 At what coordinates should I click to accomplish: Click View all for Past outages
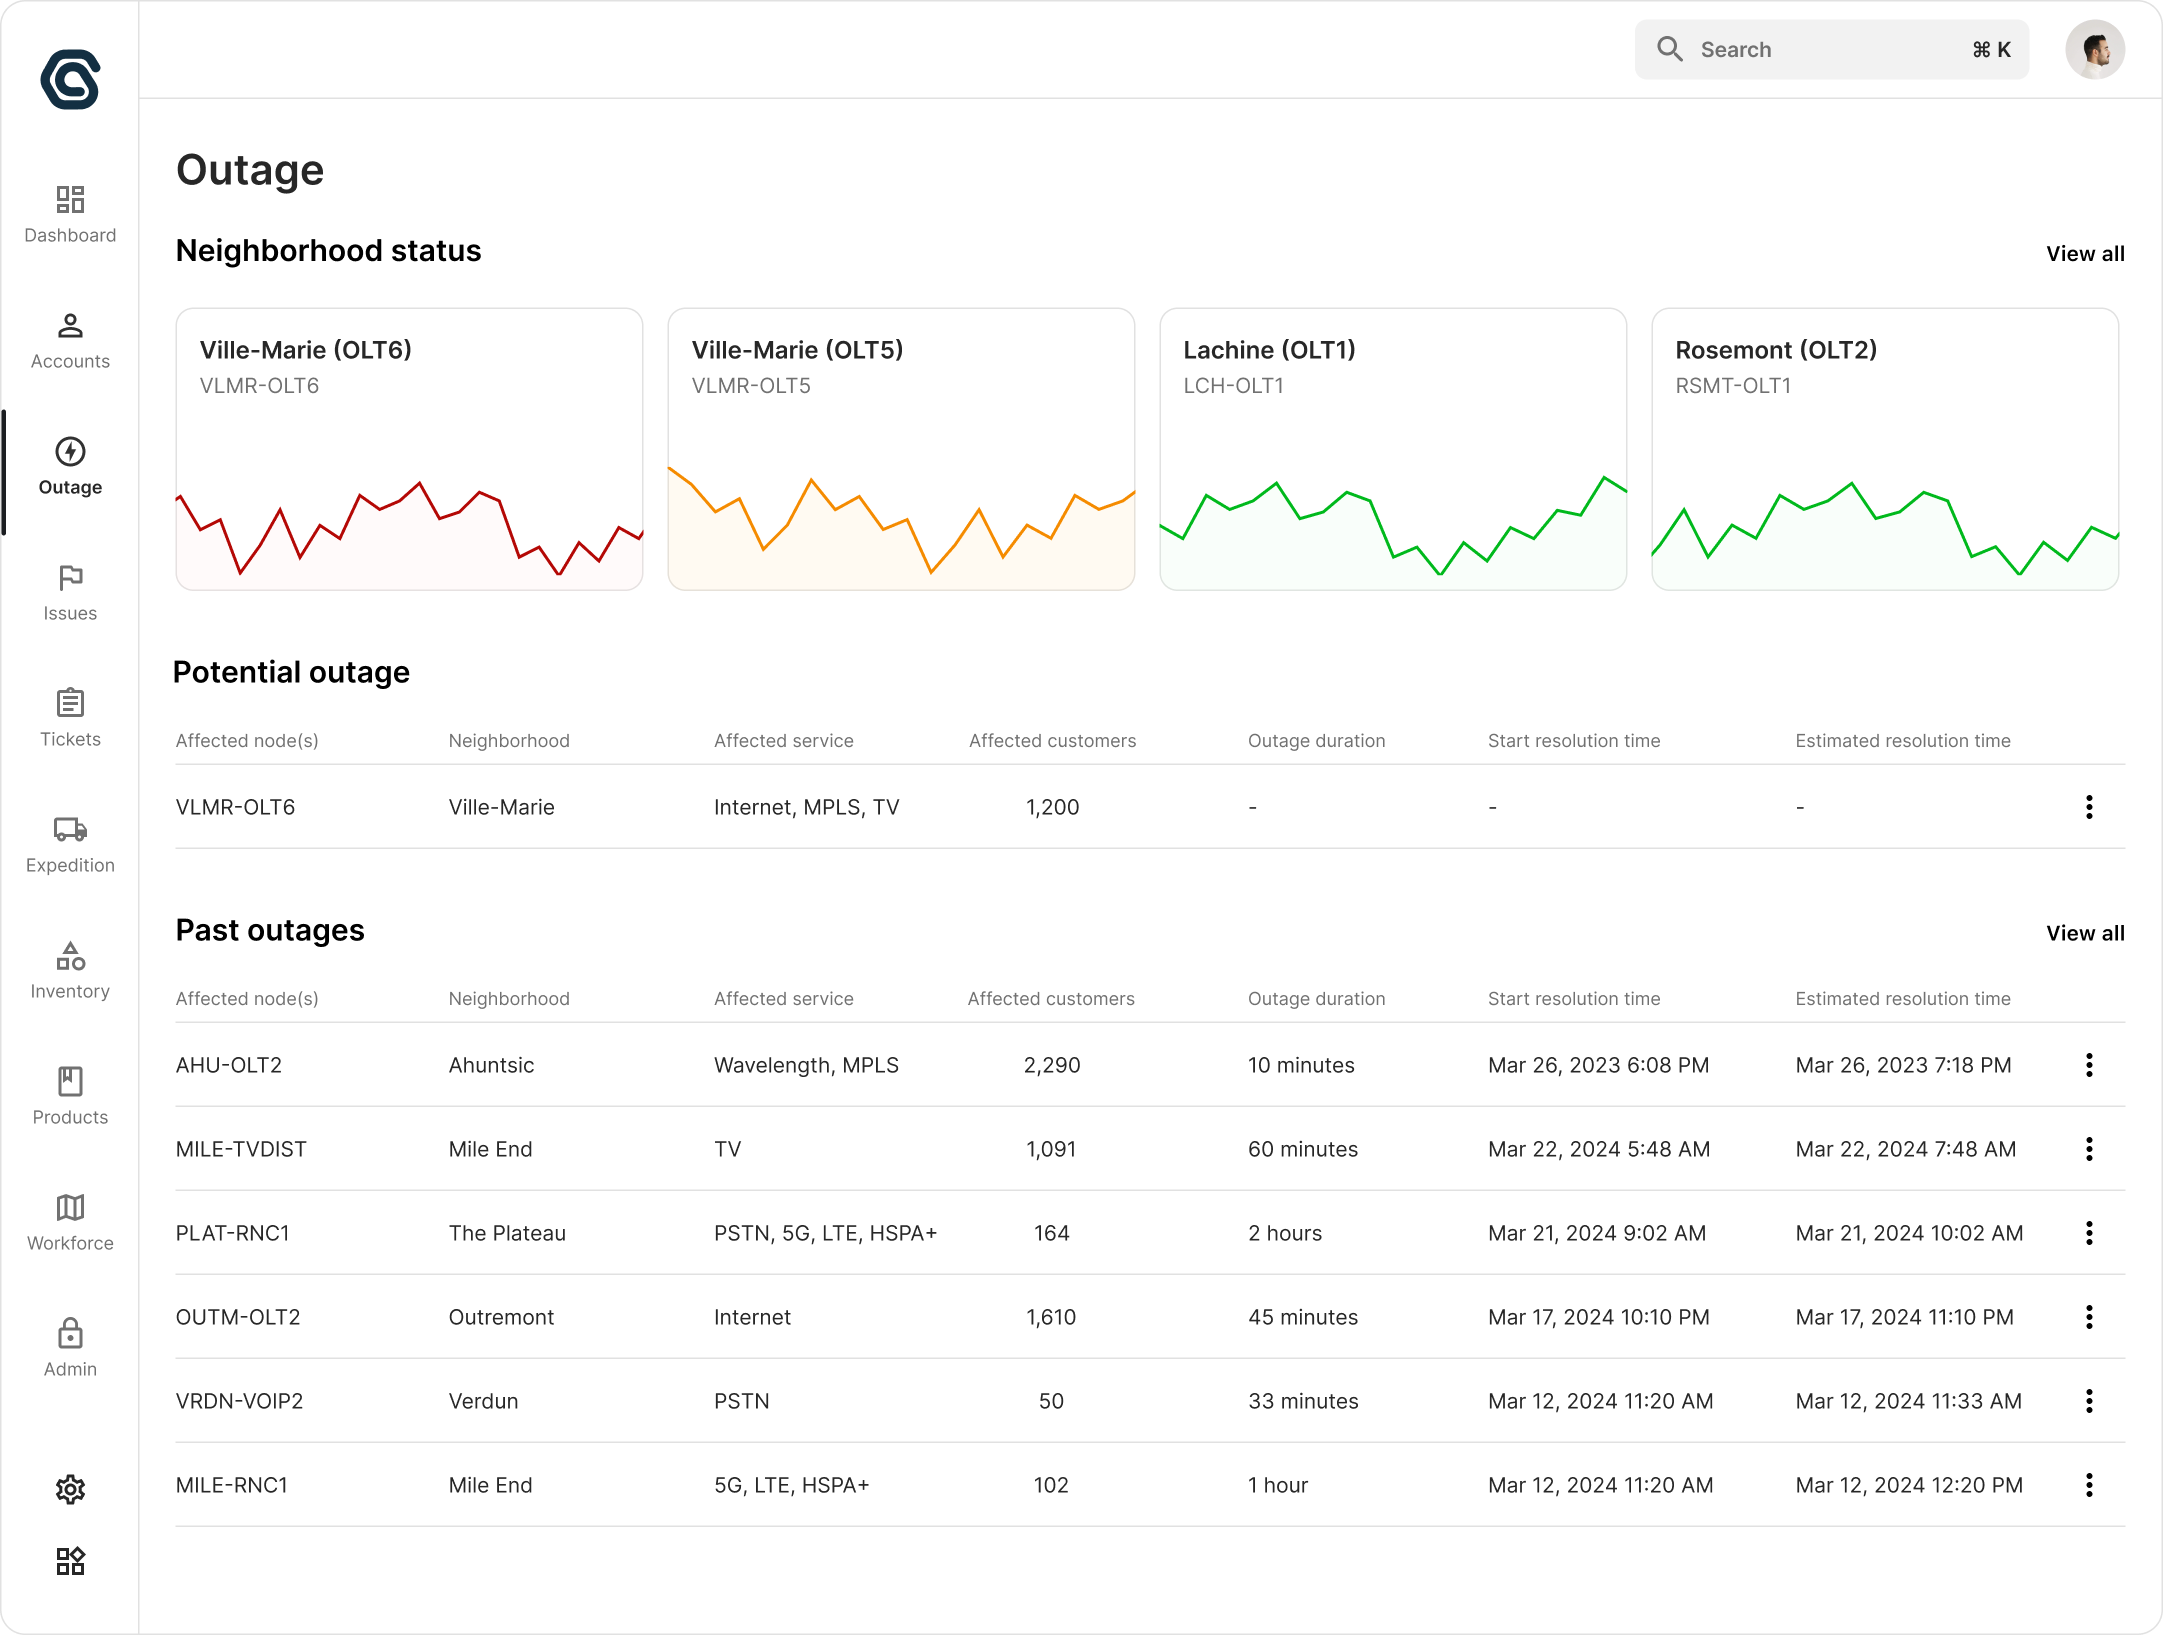[2085, 933]
